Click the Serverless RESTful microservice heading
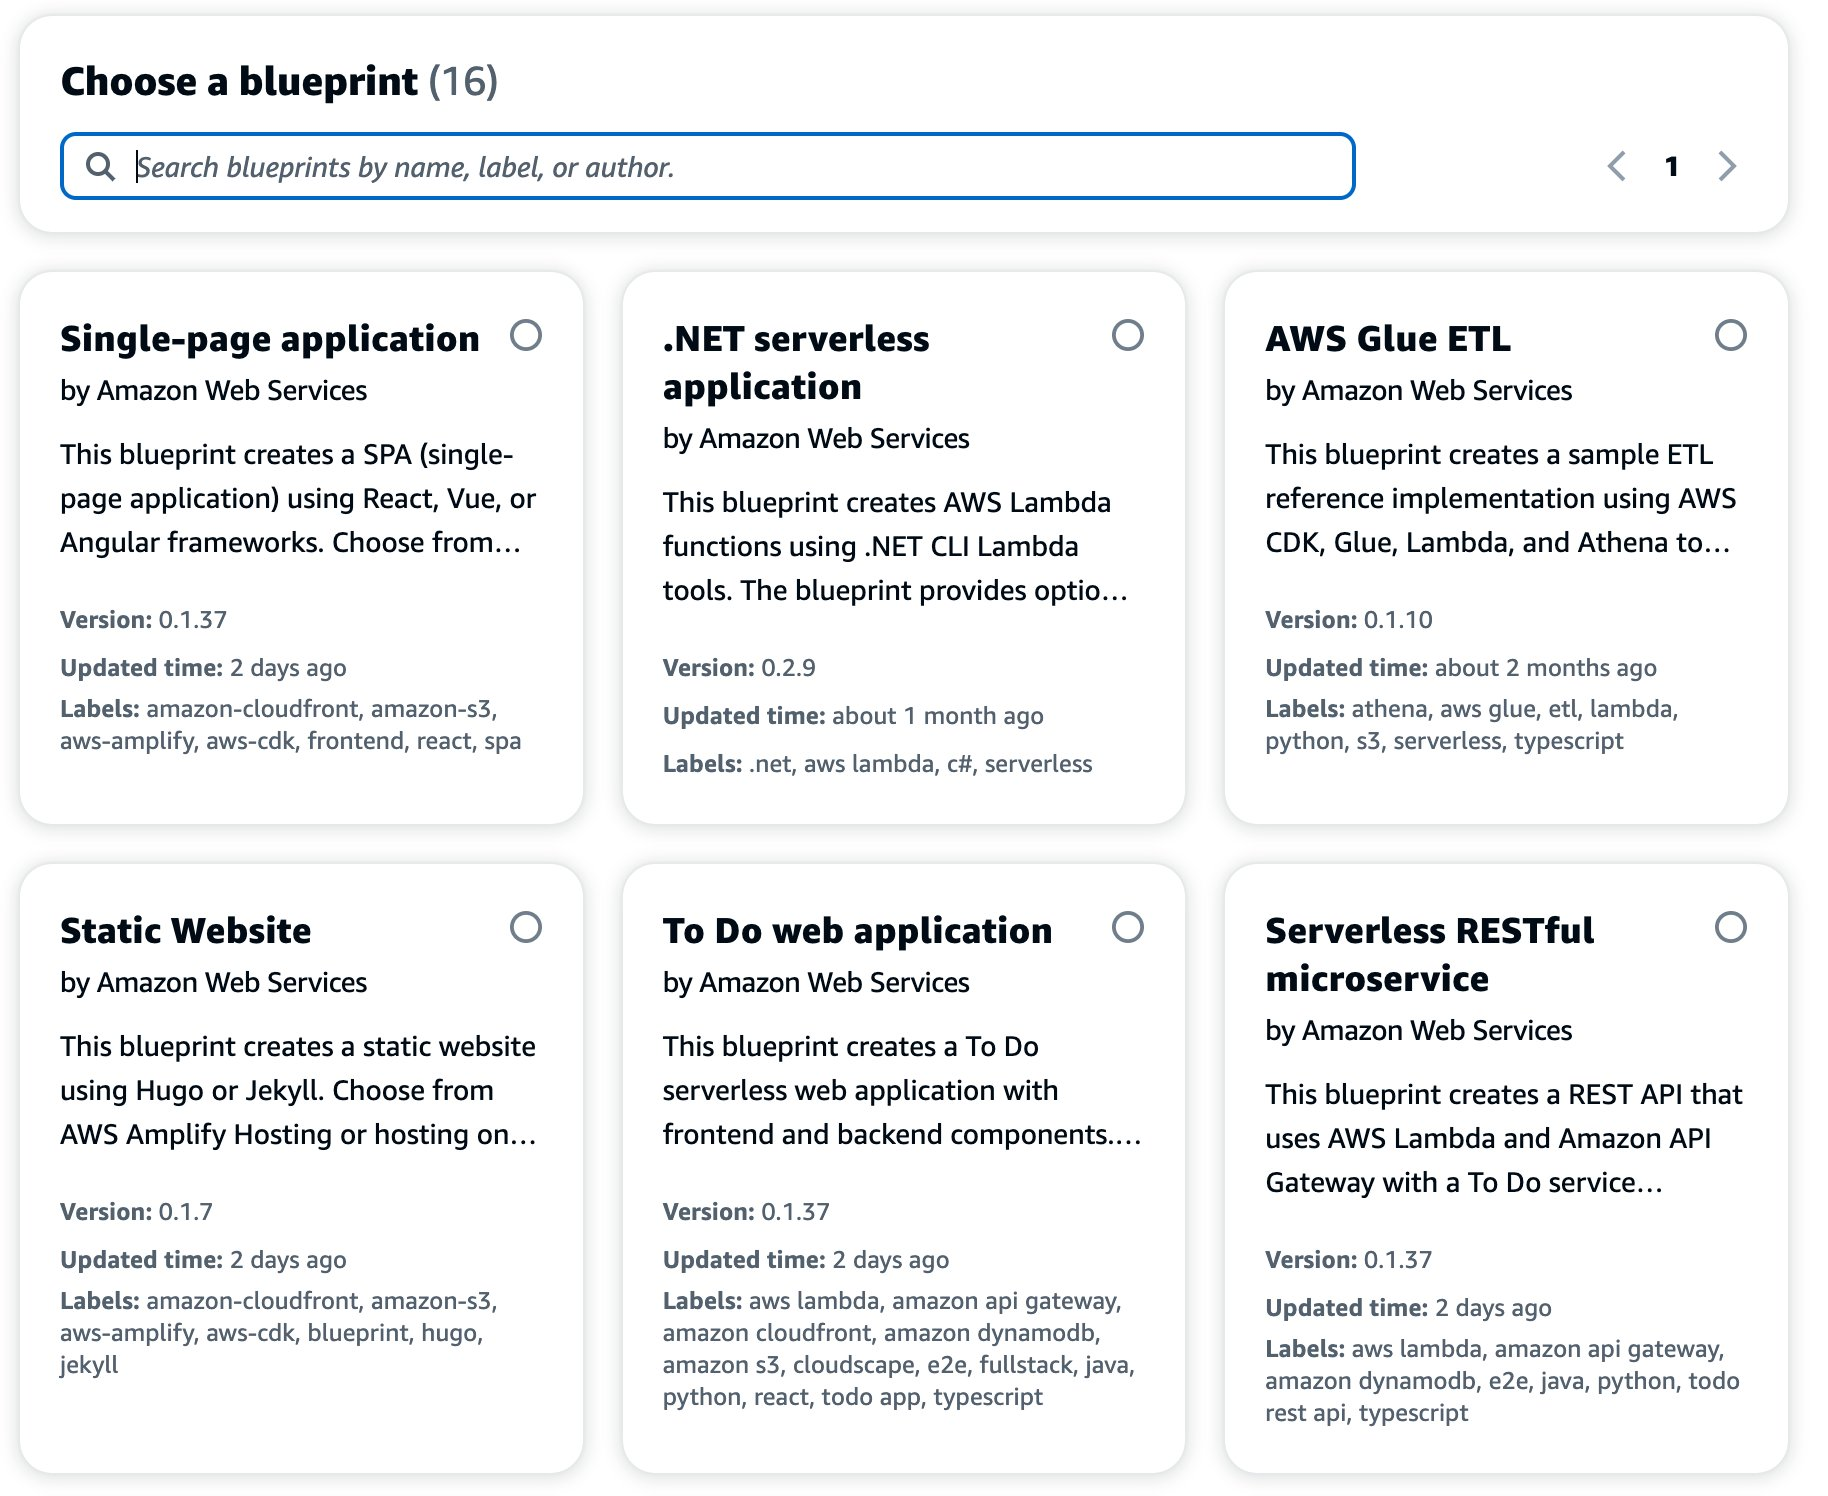This screenshot has height=1496, width=1828. pyautogui.click(x=1429, y=954)
